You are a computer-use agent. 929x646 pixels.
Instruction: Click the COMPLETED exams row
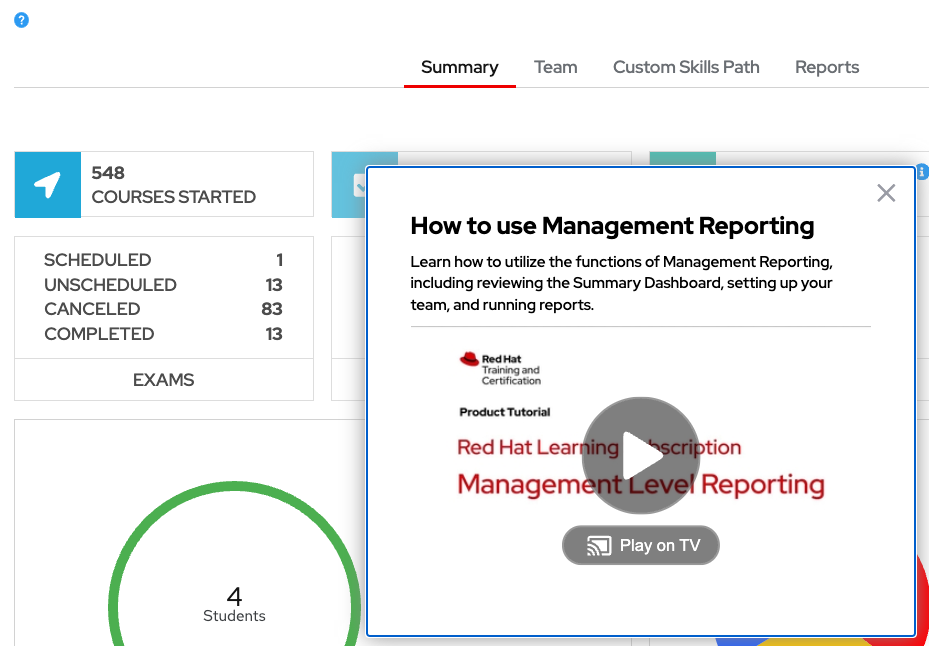point(163,334)
